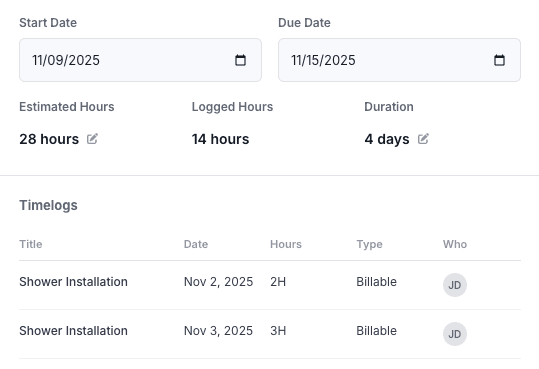Edit the Estimated Hours value pencil icon

pos(92,139)
